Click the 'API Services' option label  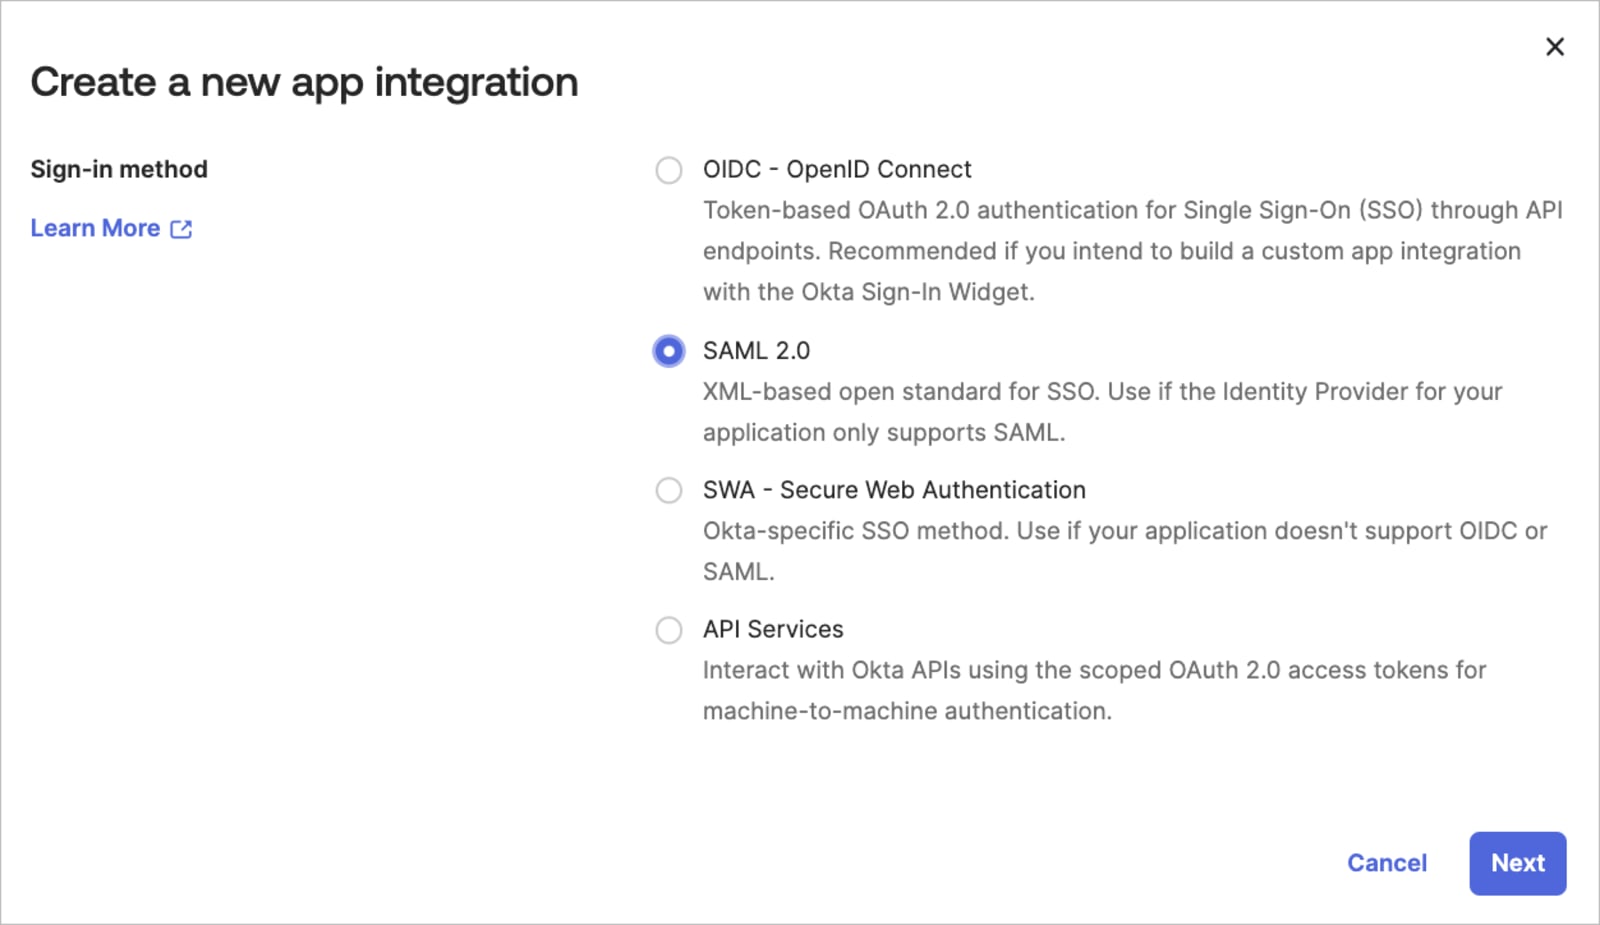pos(773,629)
